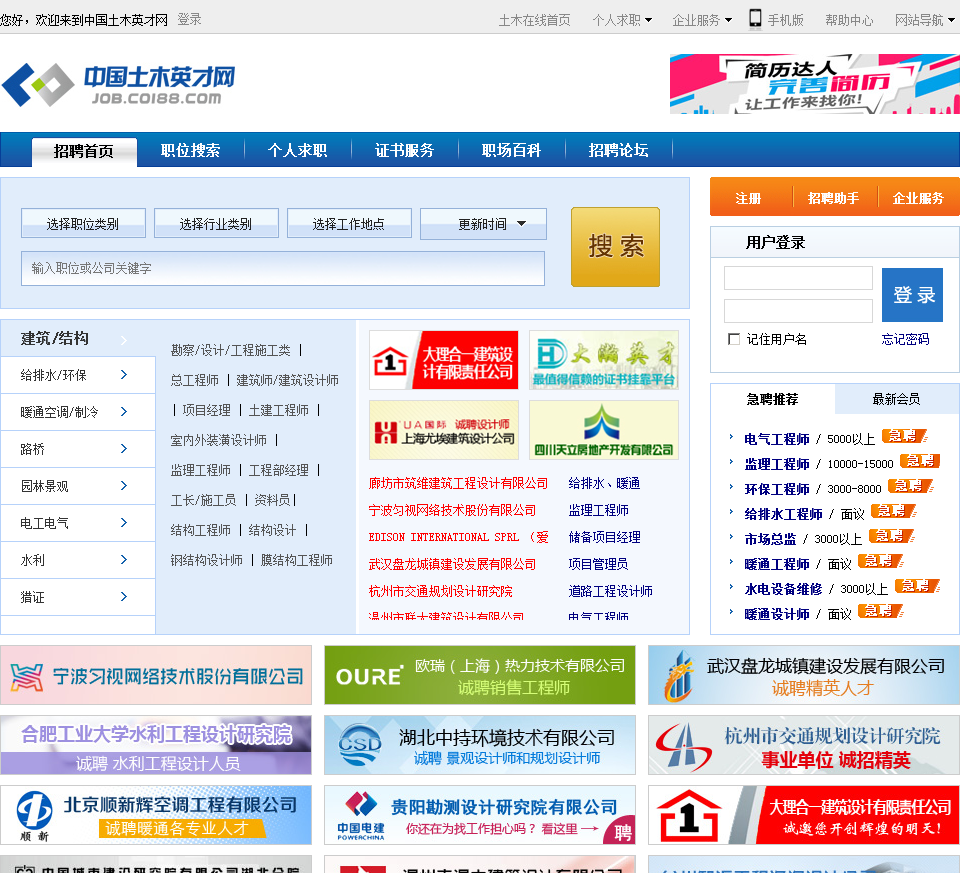
Task: Click the urgent badge beside 给排水工程师
Action: pyautogui.click(x=894, y=512)
